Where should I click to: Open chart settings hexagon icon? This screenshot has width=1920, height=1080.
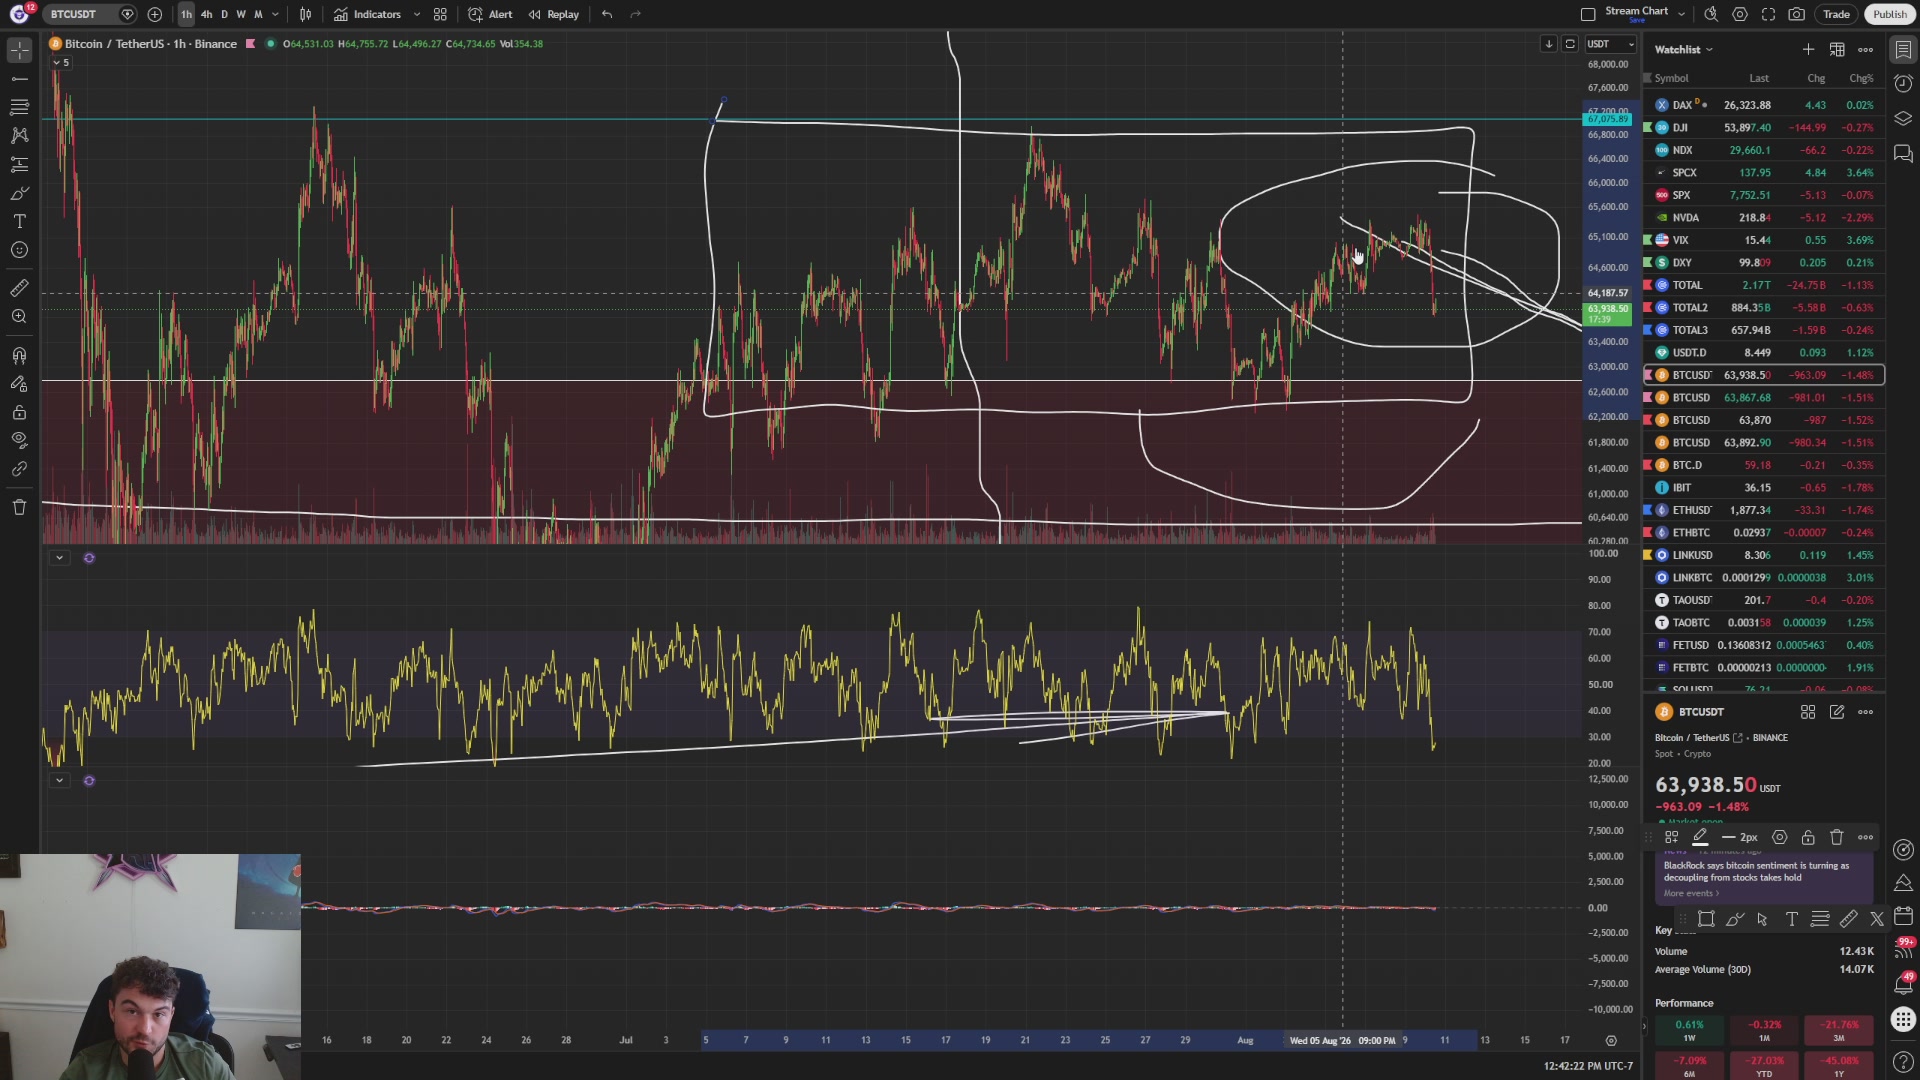[1740, 14]
